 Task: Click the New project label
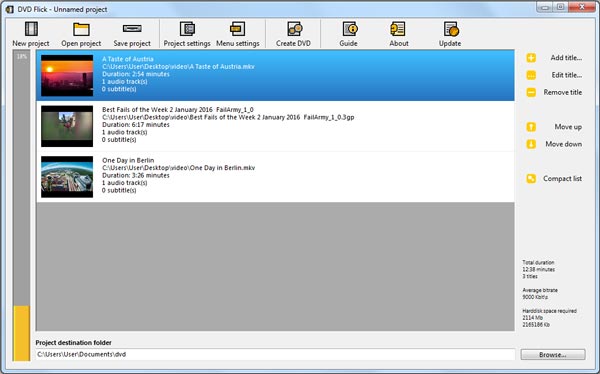tap(31, 43)
